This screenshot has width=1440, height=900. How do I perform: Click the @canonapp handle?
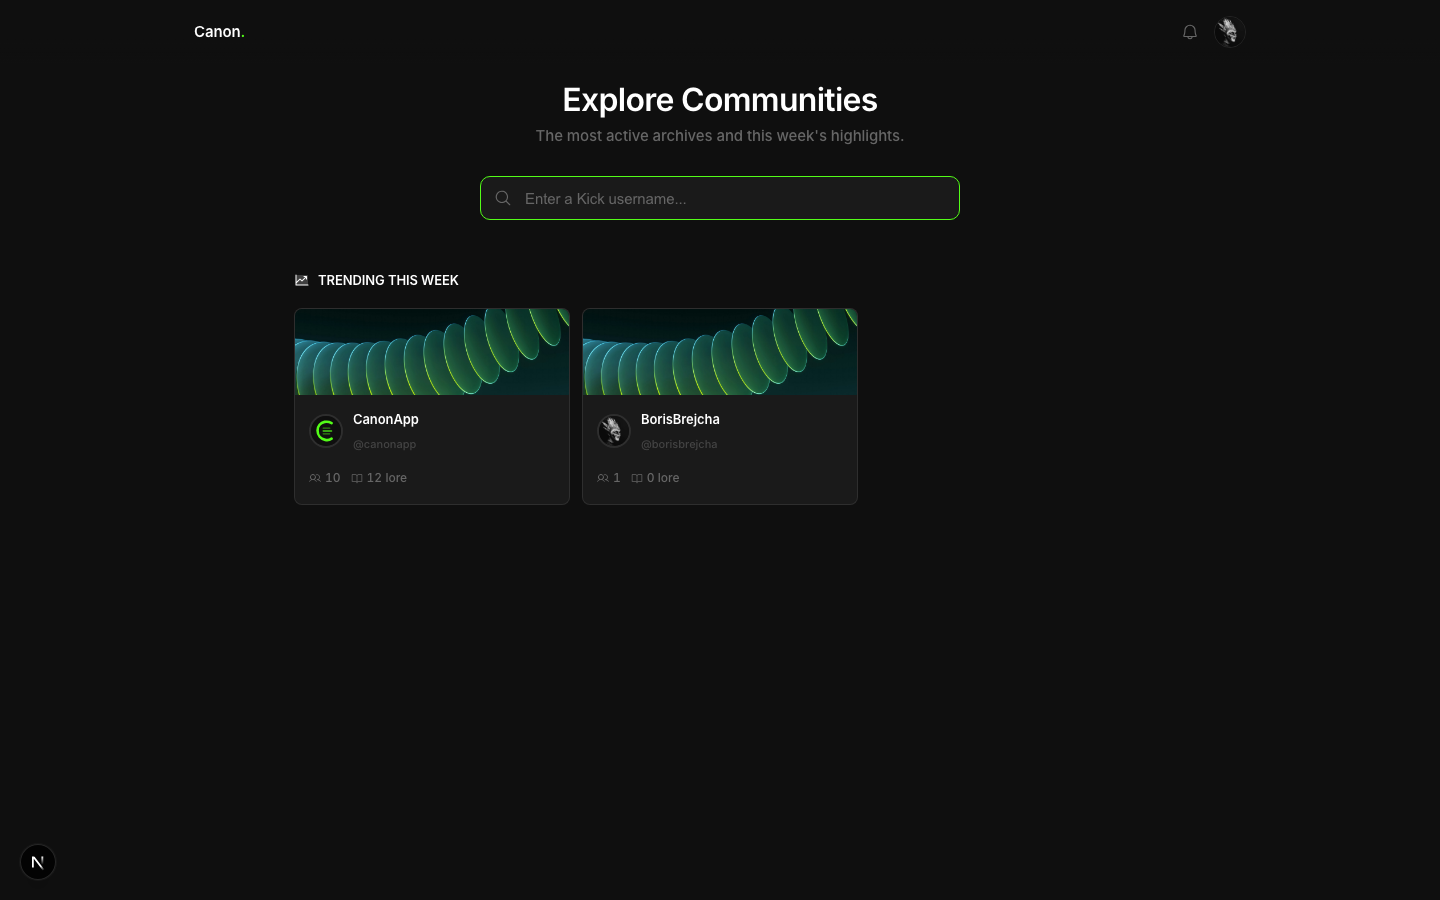tap(384, 444)
